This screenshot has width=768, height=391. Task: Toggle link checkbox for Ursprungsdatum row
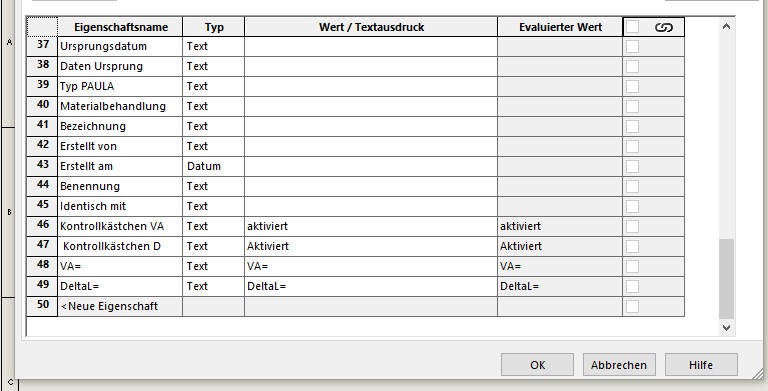pos(632,47)
